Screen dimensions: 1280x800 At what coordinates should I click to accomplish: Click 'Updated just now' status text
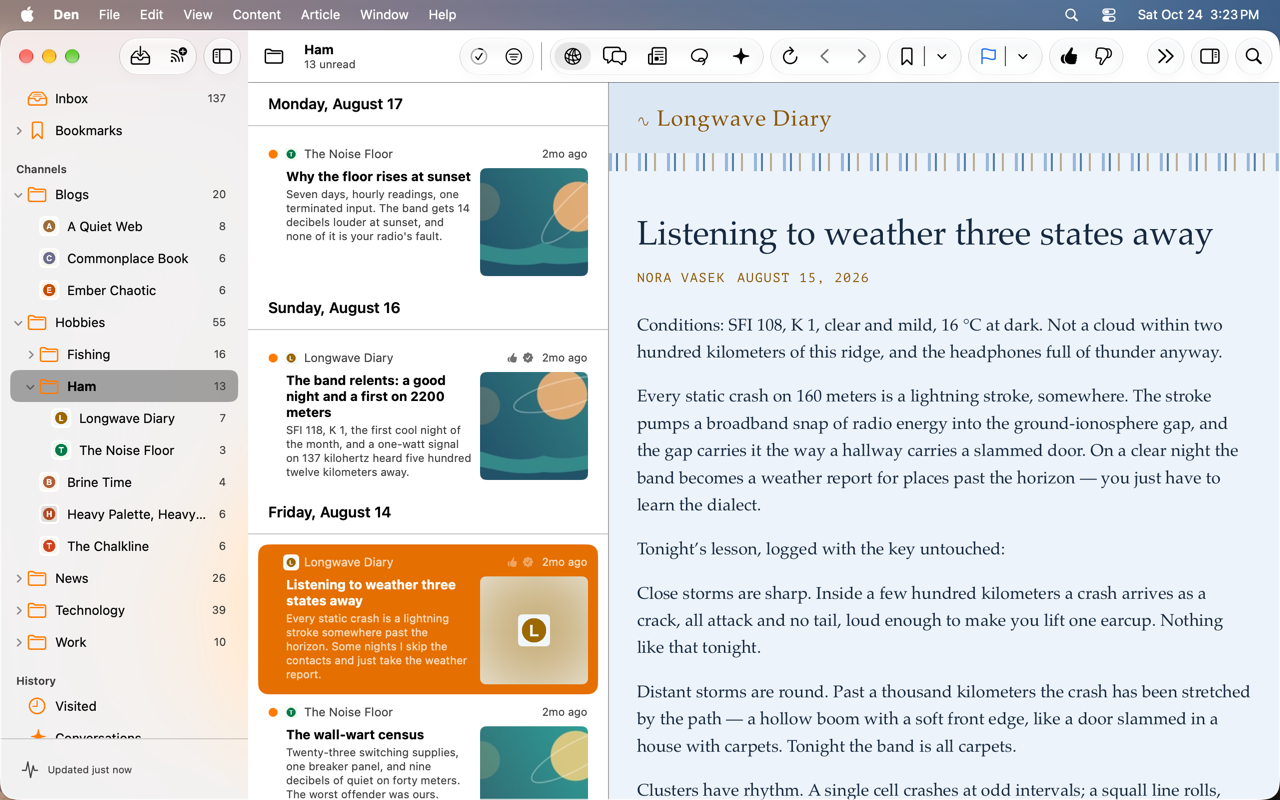click(x=90, y=770)
